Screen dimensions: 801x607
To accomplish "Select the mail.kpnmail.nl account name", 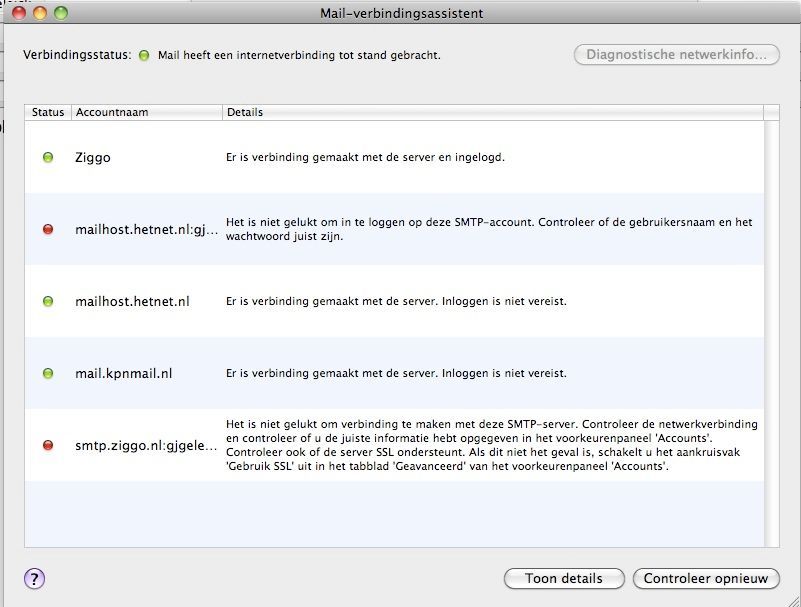I will coord(124,373).
